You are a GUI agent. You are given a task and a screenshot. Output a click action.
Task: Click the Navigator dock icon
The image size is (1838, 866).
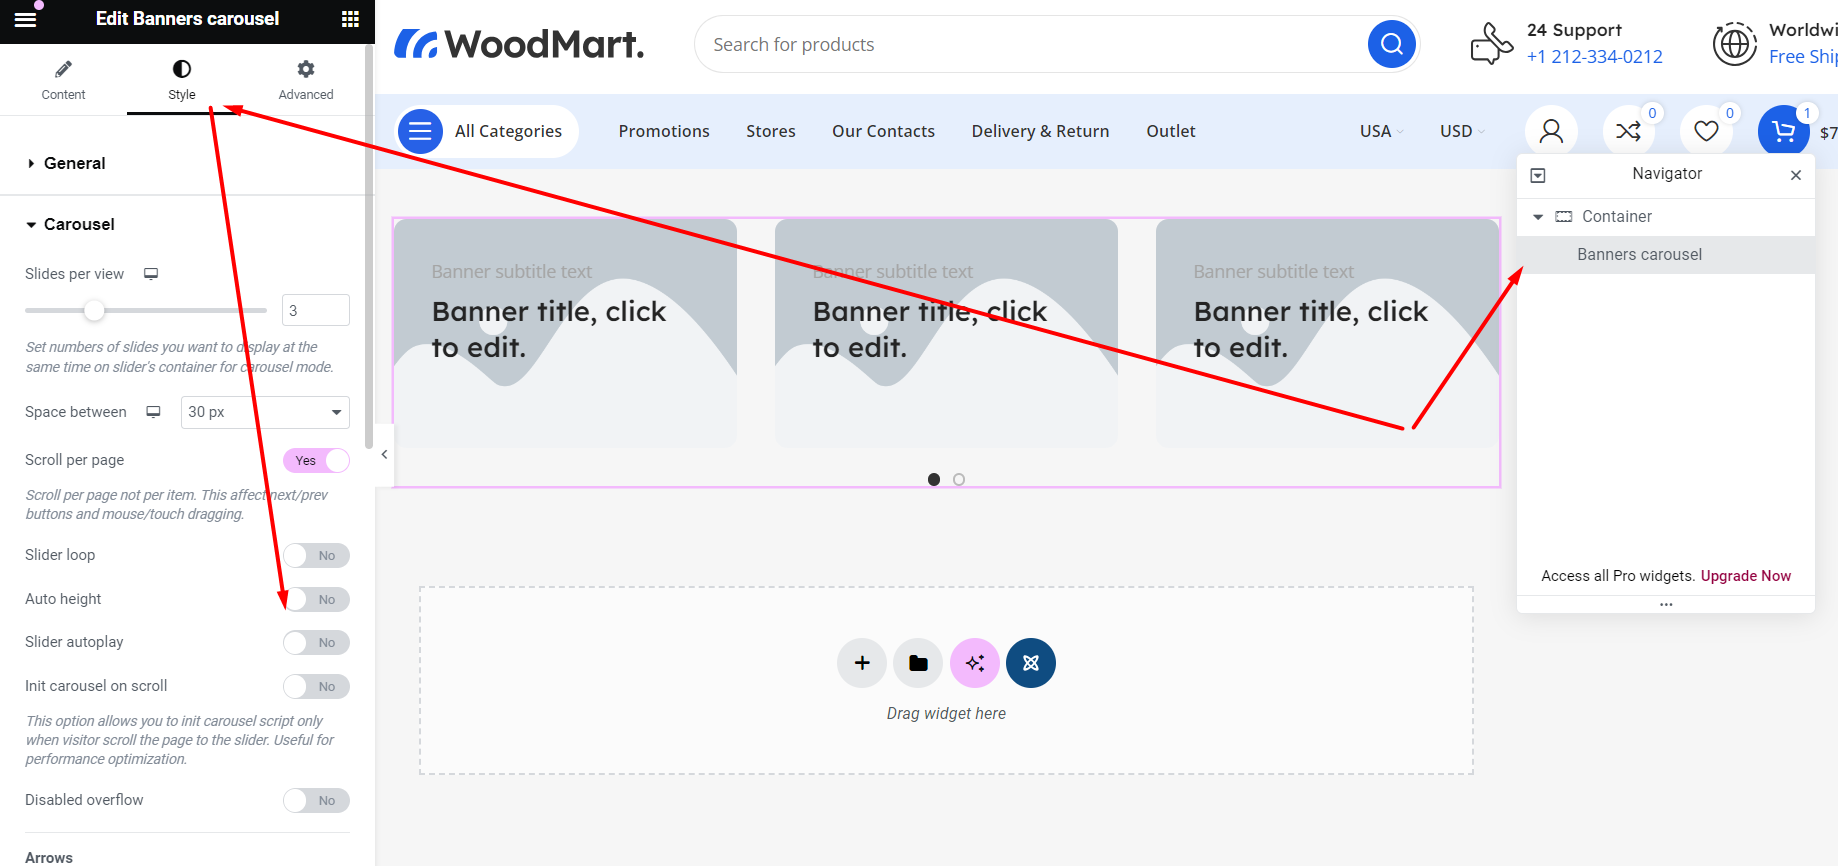point(1538,175)
